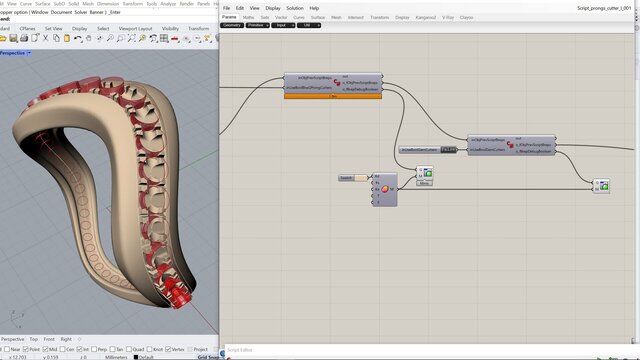Image resolution: width=640 pixels, height=360 pixels.
Task: Switch to the Maths tab in Grasshopper
Action: pos(248,18)
